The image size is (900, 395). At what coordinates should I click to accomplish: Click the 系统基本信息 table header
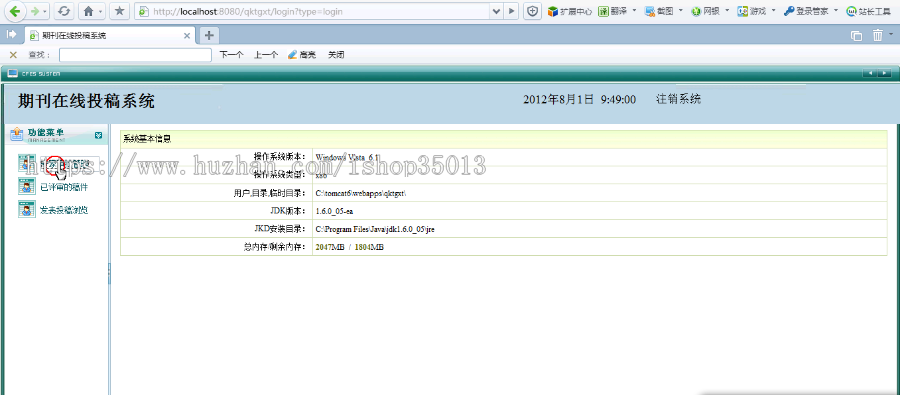coord(503,139)
